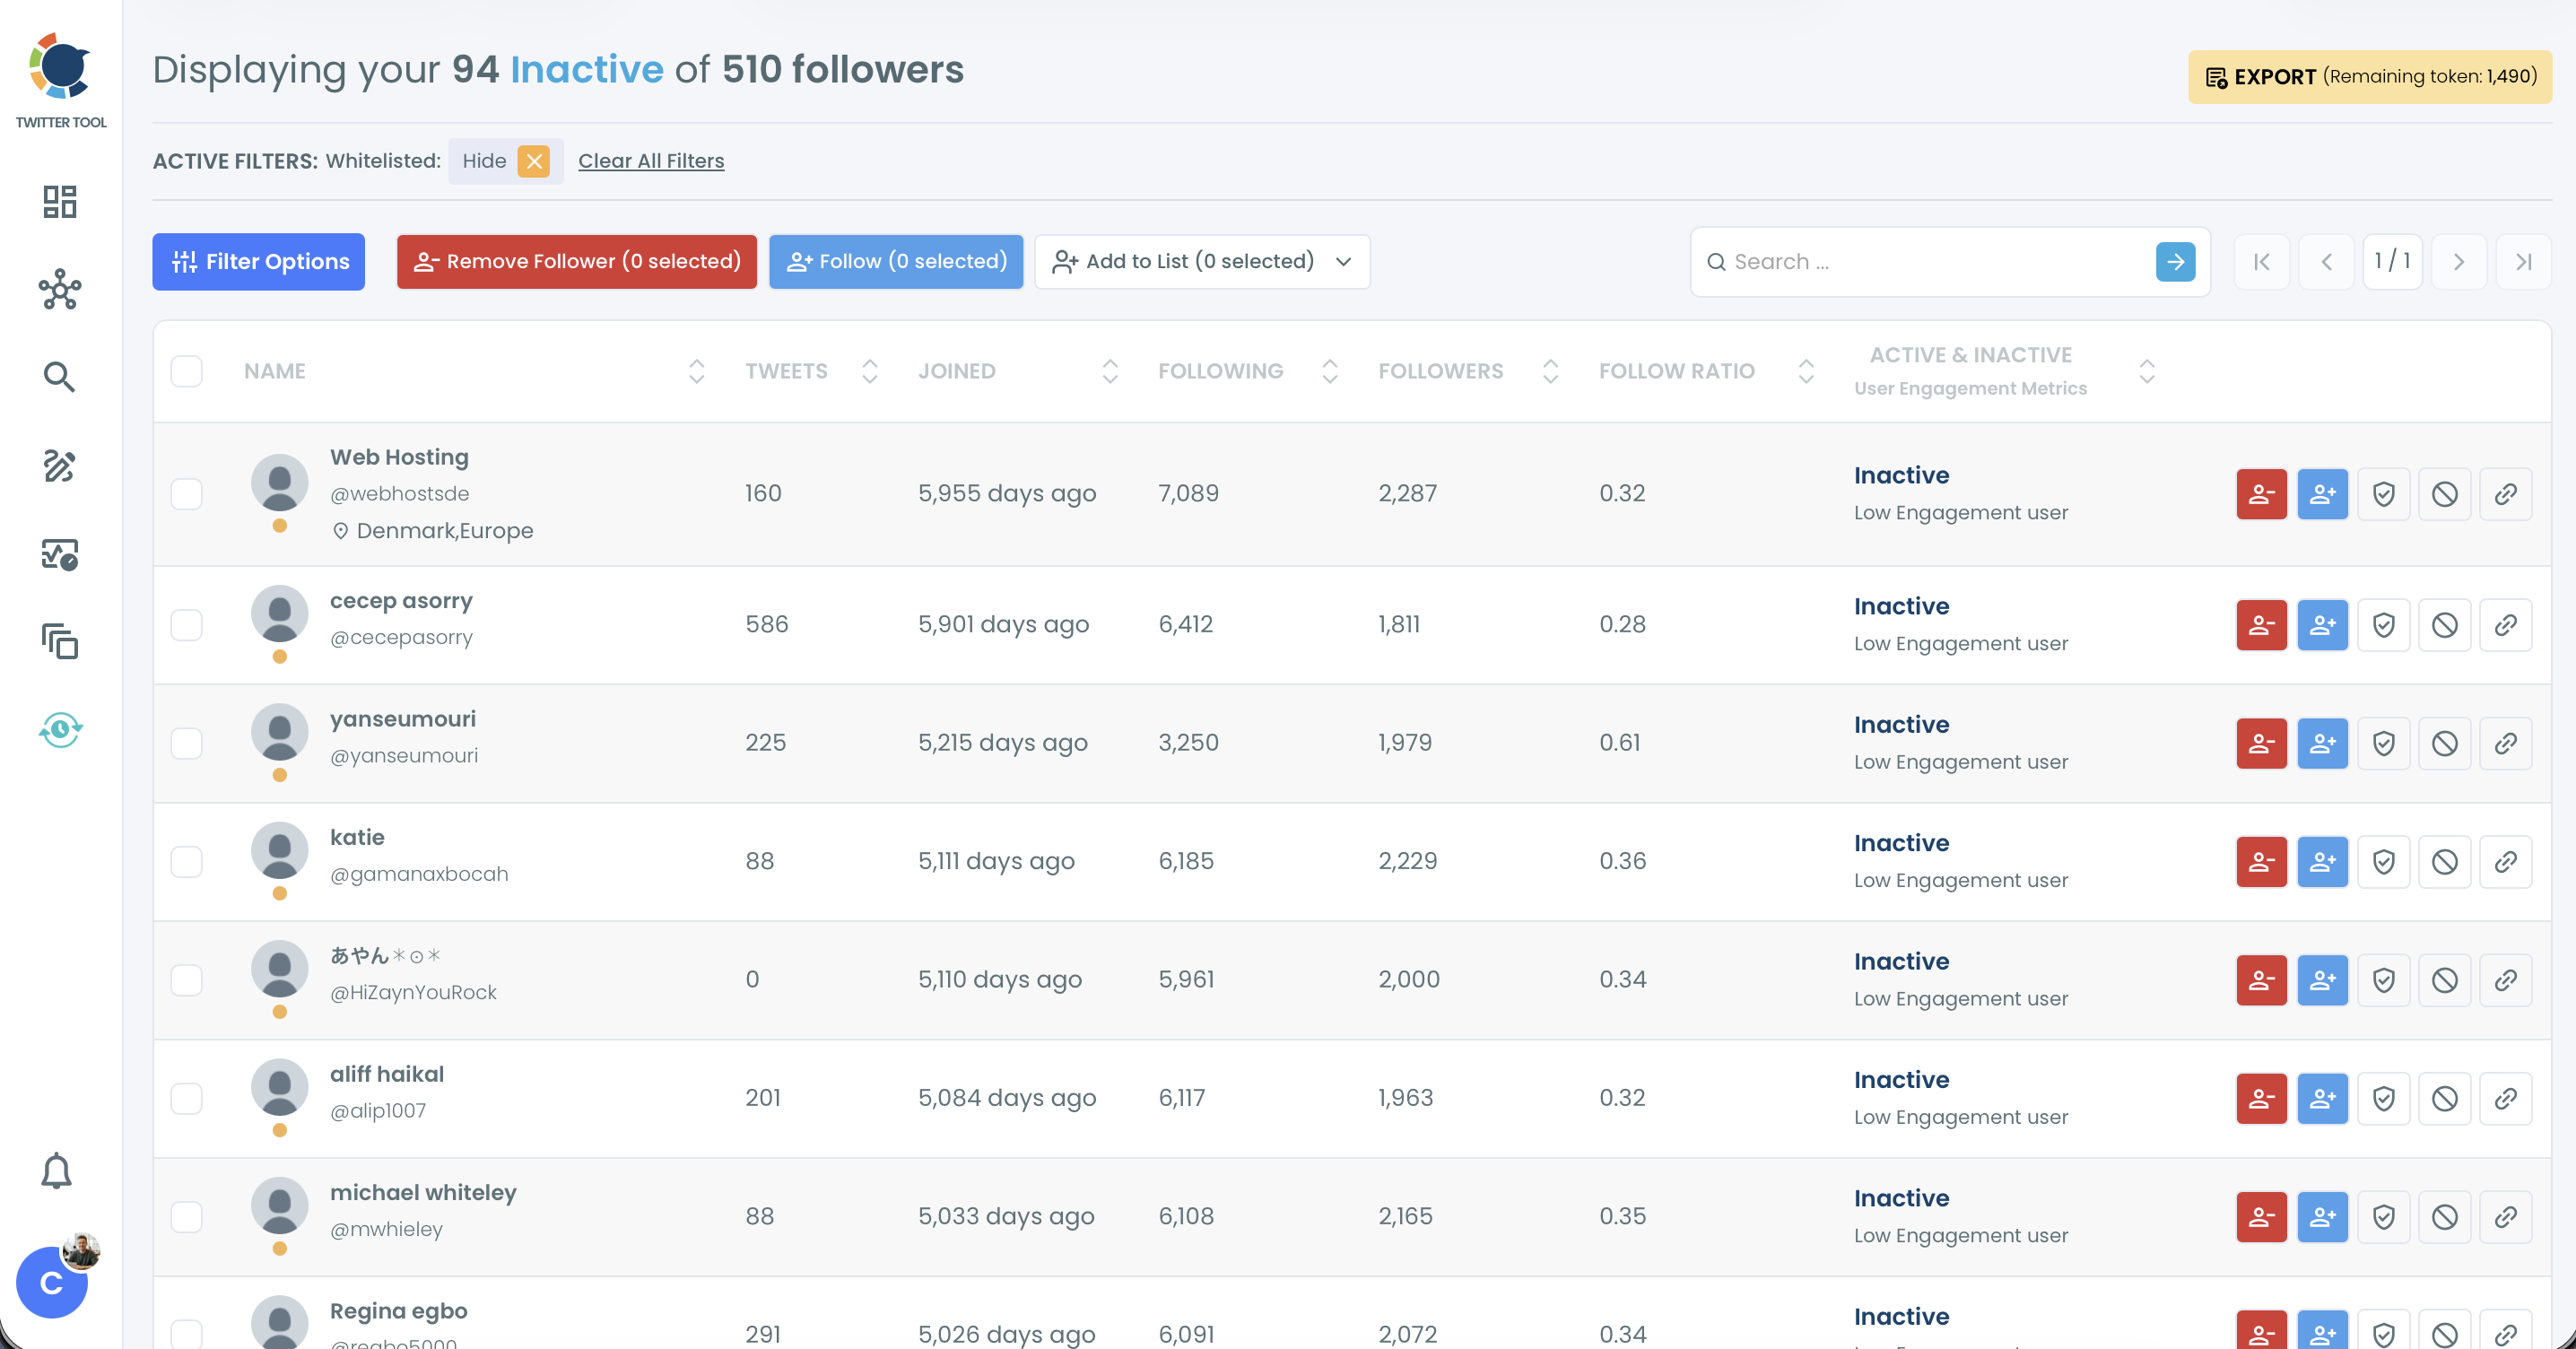The height and width of the screenshot is (1349, 2576).
Task: Open the checklist monitor icon in sidebar
Action: pyautogui.click(x=60, y=553)
